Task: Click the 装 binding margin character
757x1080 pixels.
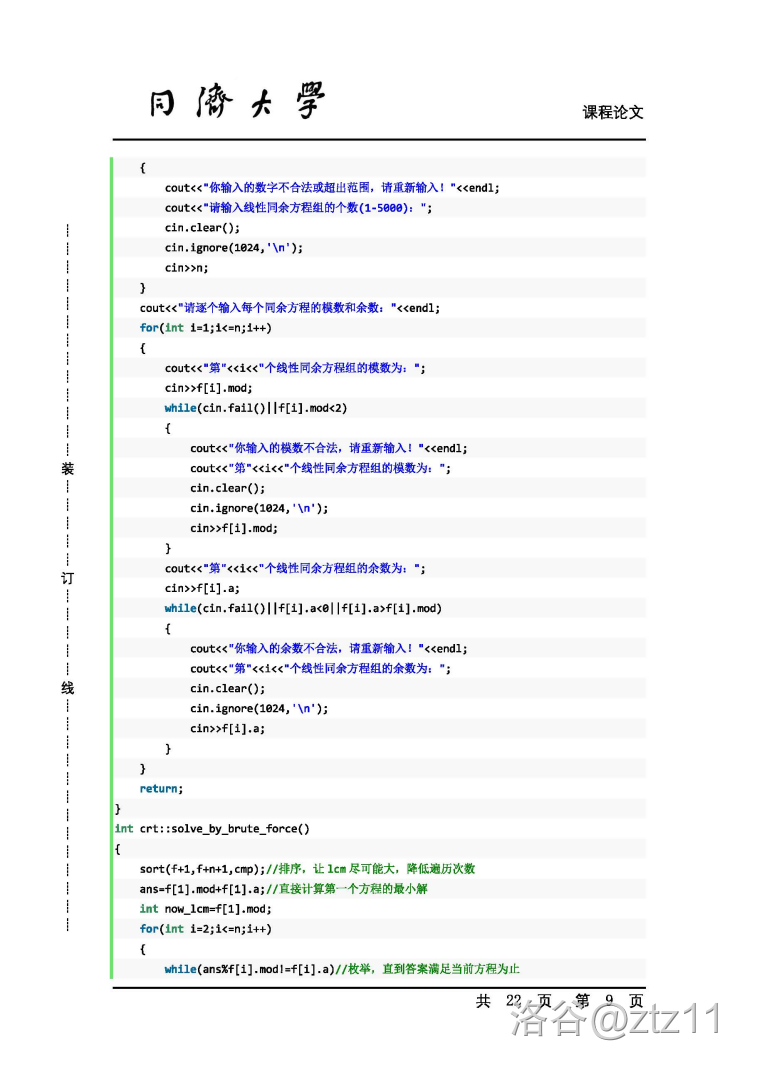Action: 67,468
